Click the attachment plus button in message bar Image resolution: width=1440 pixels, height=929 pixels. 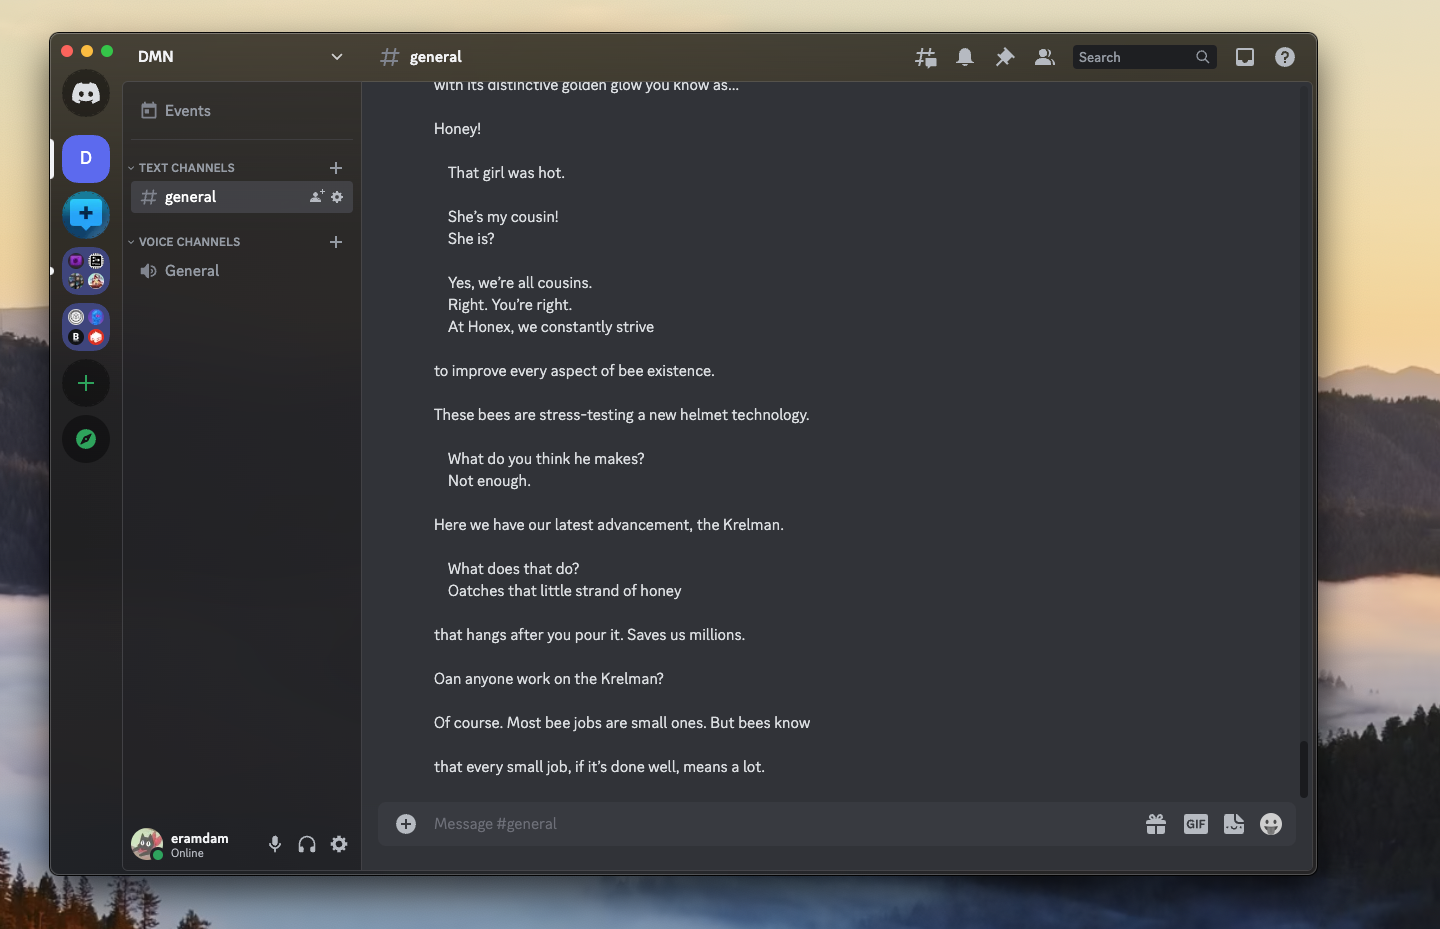tap(406, 824)
